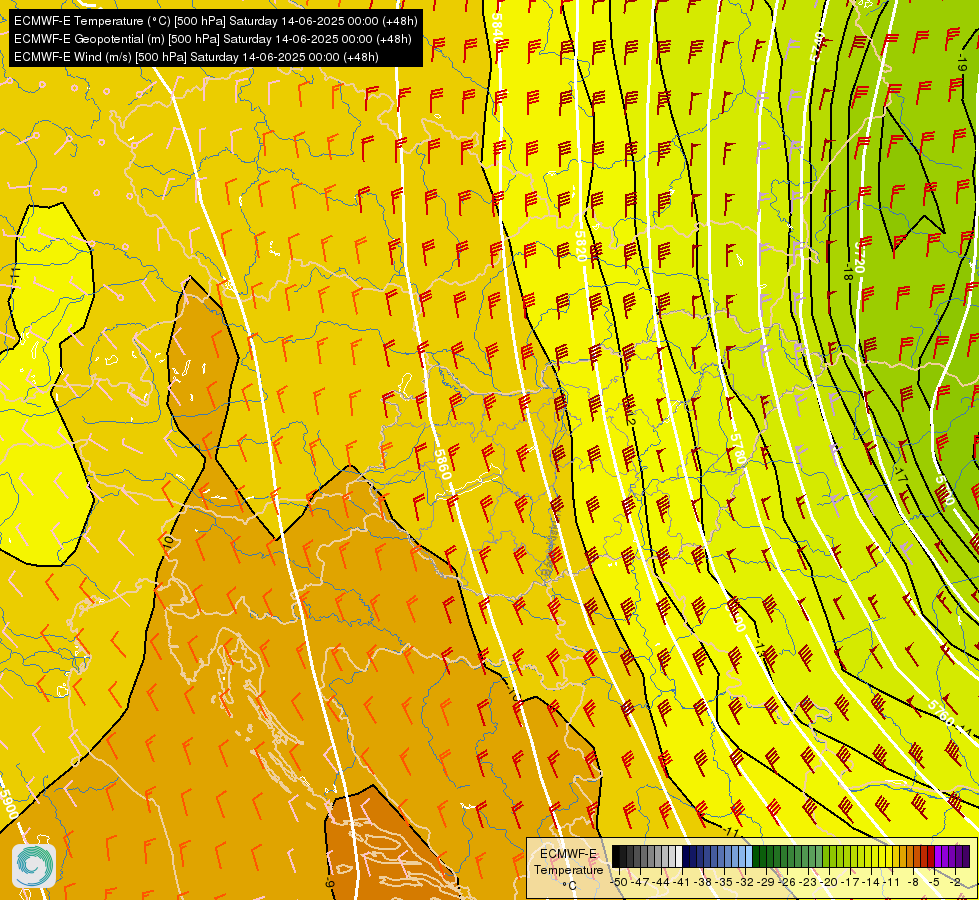Click the -23 legend tick label
979x900 pixels.
point(809,882)
